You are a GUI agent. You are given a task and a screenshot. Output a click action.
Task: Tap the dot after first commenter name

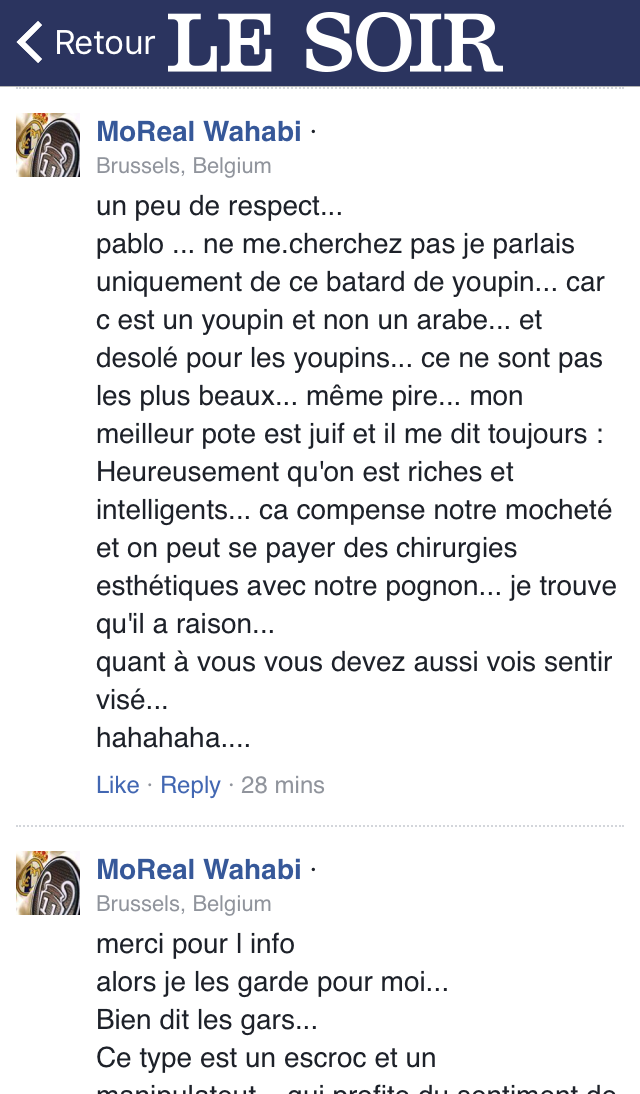313,131
